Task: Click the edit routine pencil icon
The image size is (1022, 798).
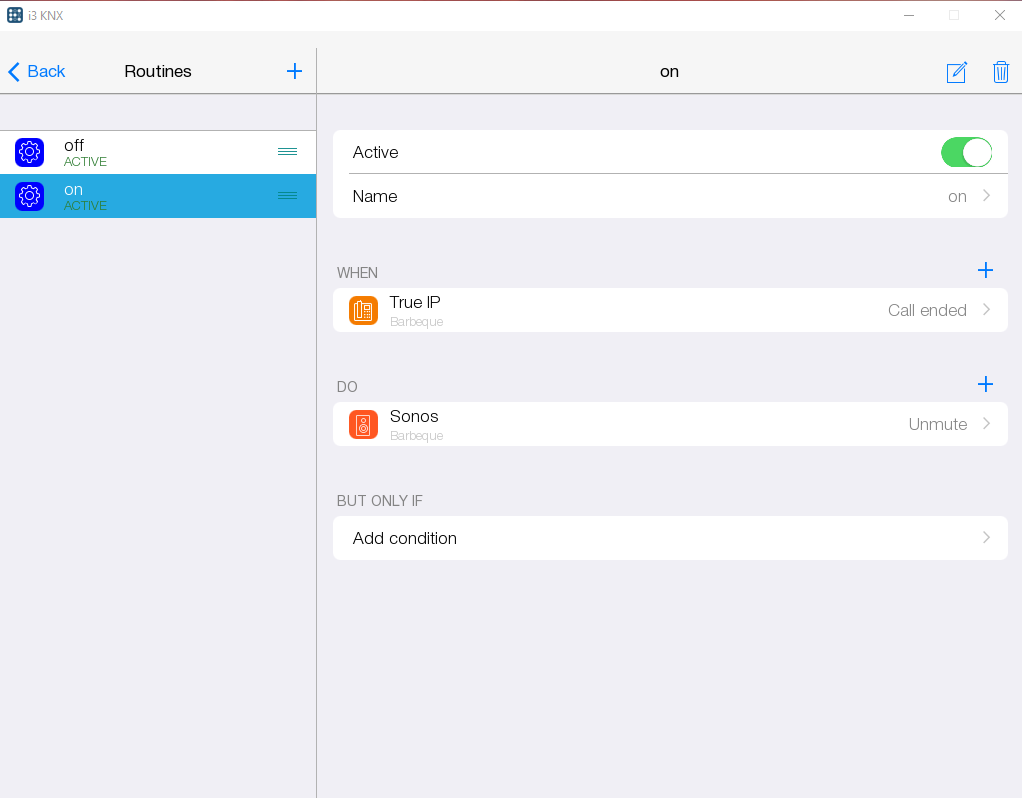Action: click(956, 72)
